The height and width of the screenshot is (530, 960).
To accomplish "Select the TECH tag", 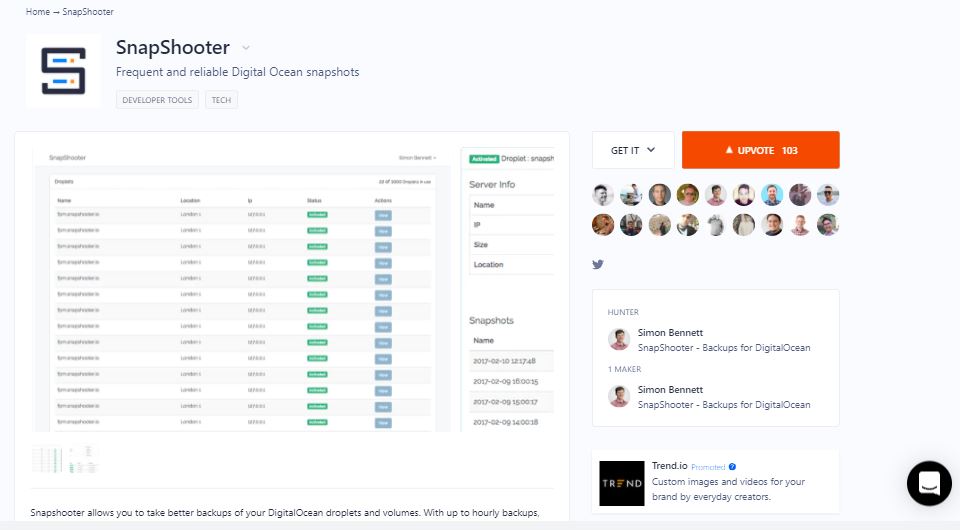I will tap(221, 100).
